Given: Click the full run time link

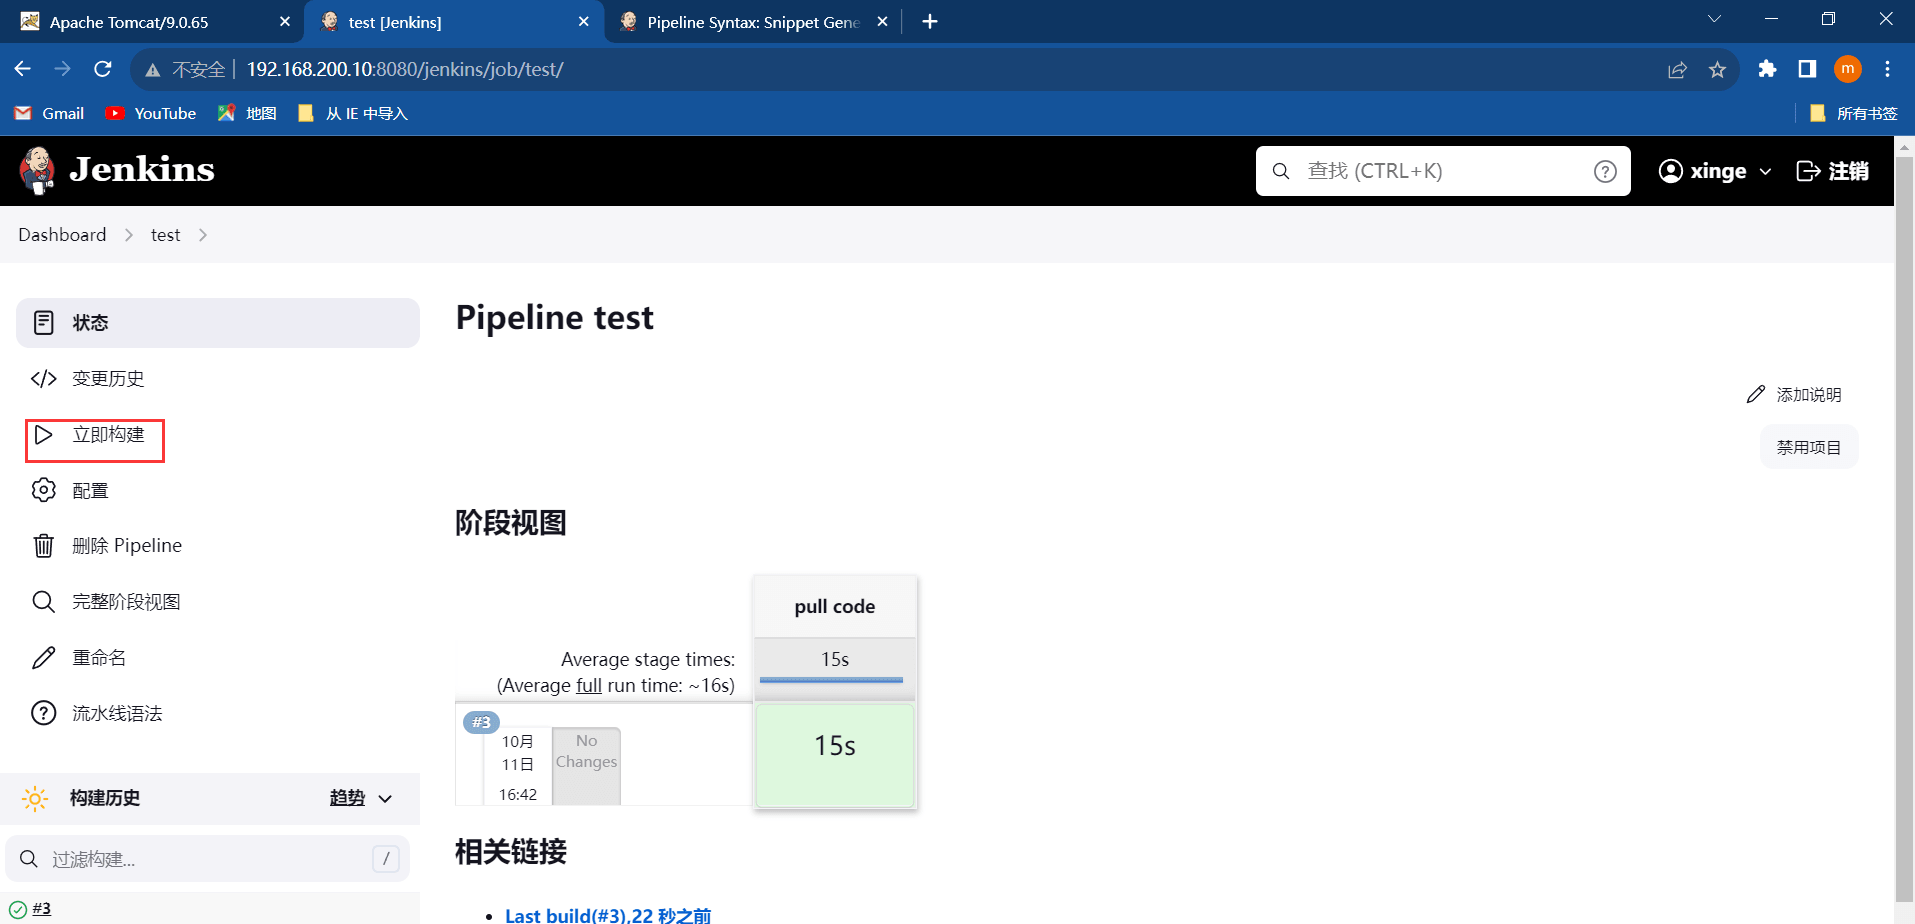Looking at the screenshot, I should (589, 686).
